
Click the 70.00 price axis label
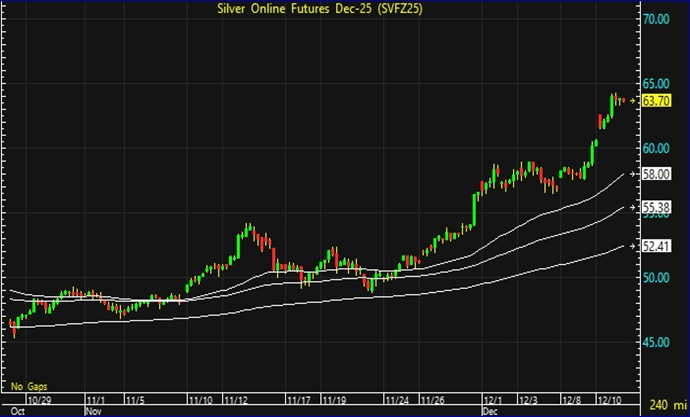[x=656, y=19]
